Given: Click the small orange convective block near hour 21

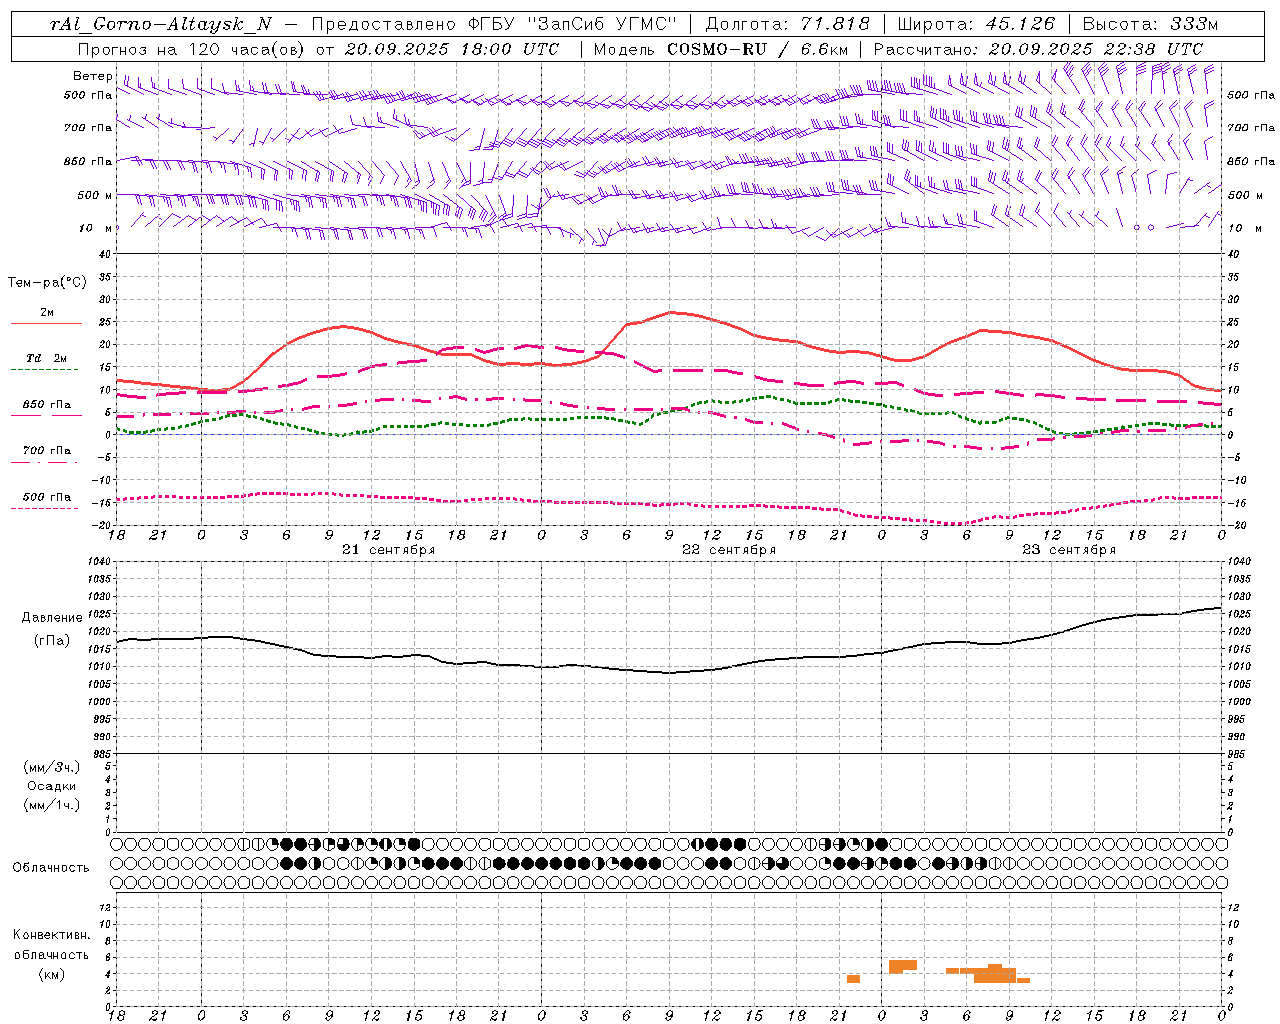Looking at the screenshot, I should (x=853, y=979).
